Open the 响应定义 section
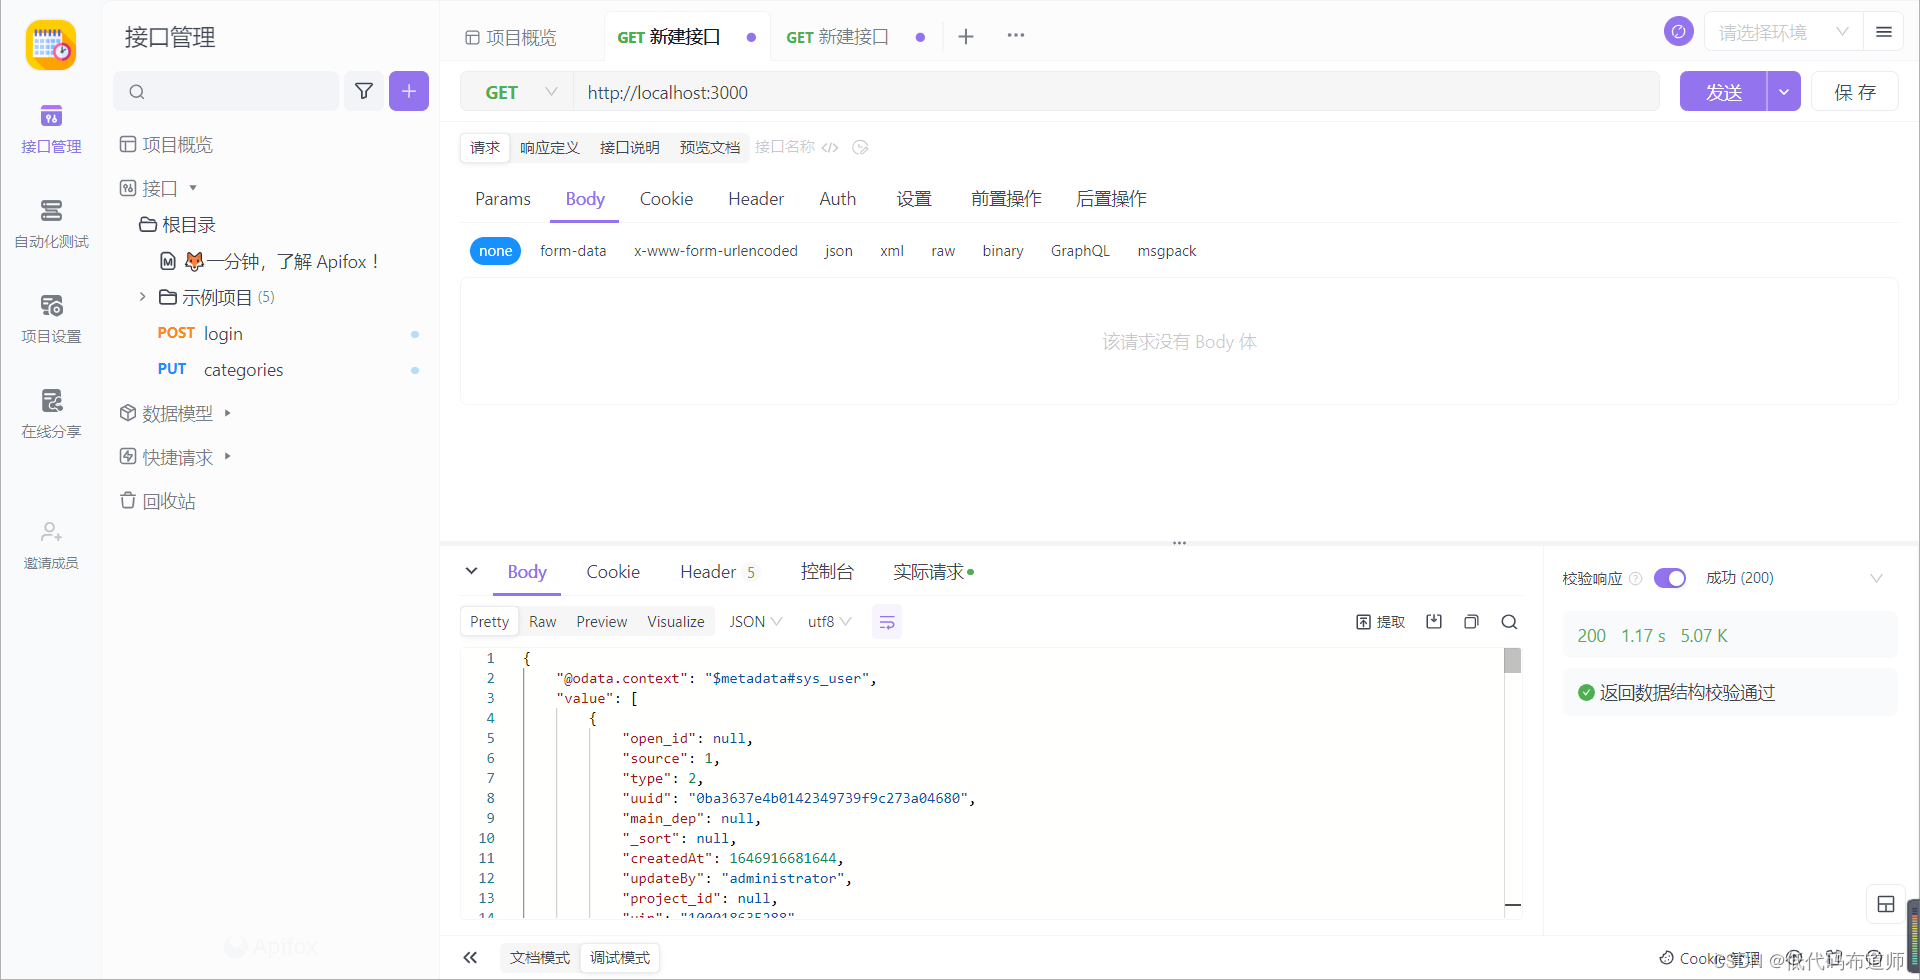1920x980 pixels. pos(550,147)
